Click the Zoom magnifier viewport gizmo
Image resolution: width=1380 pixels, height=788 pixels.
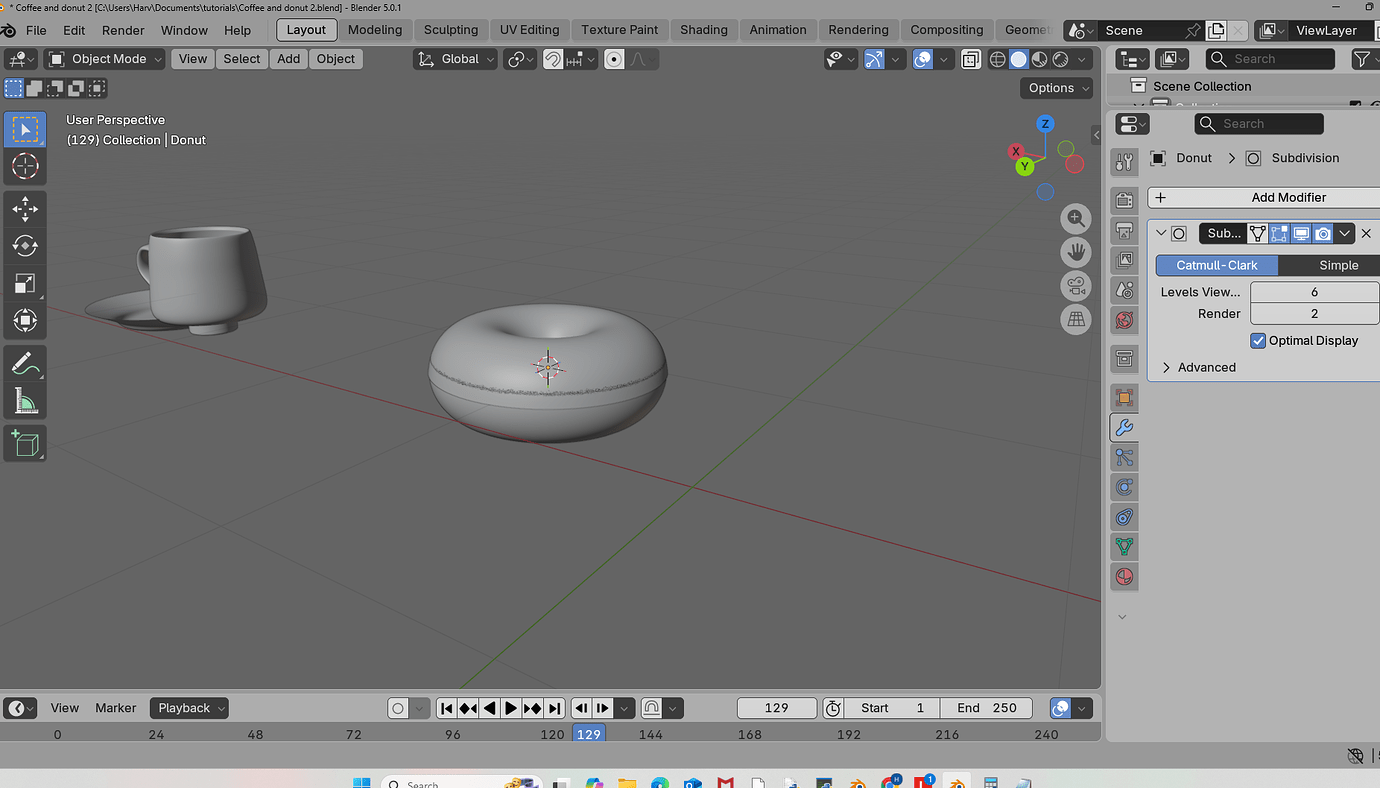coord(1076,219)
